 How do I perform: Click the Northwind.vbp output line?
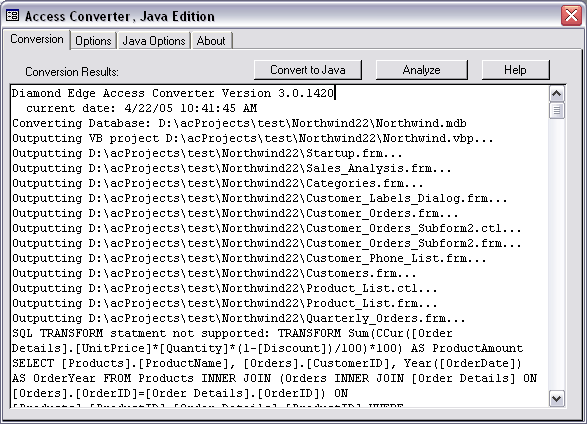pyautogui.click(x=253, y=138)
